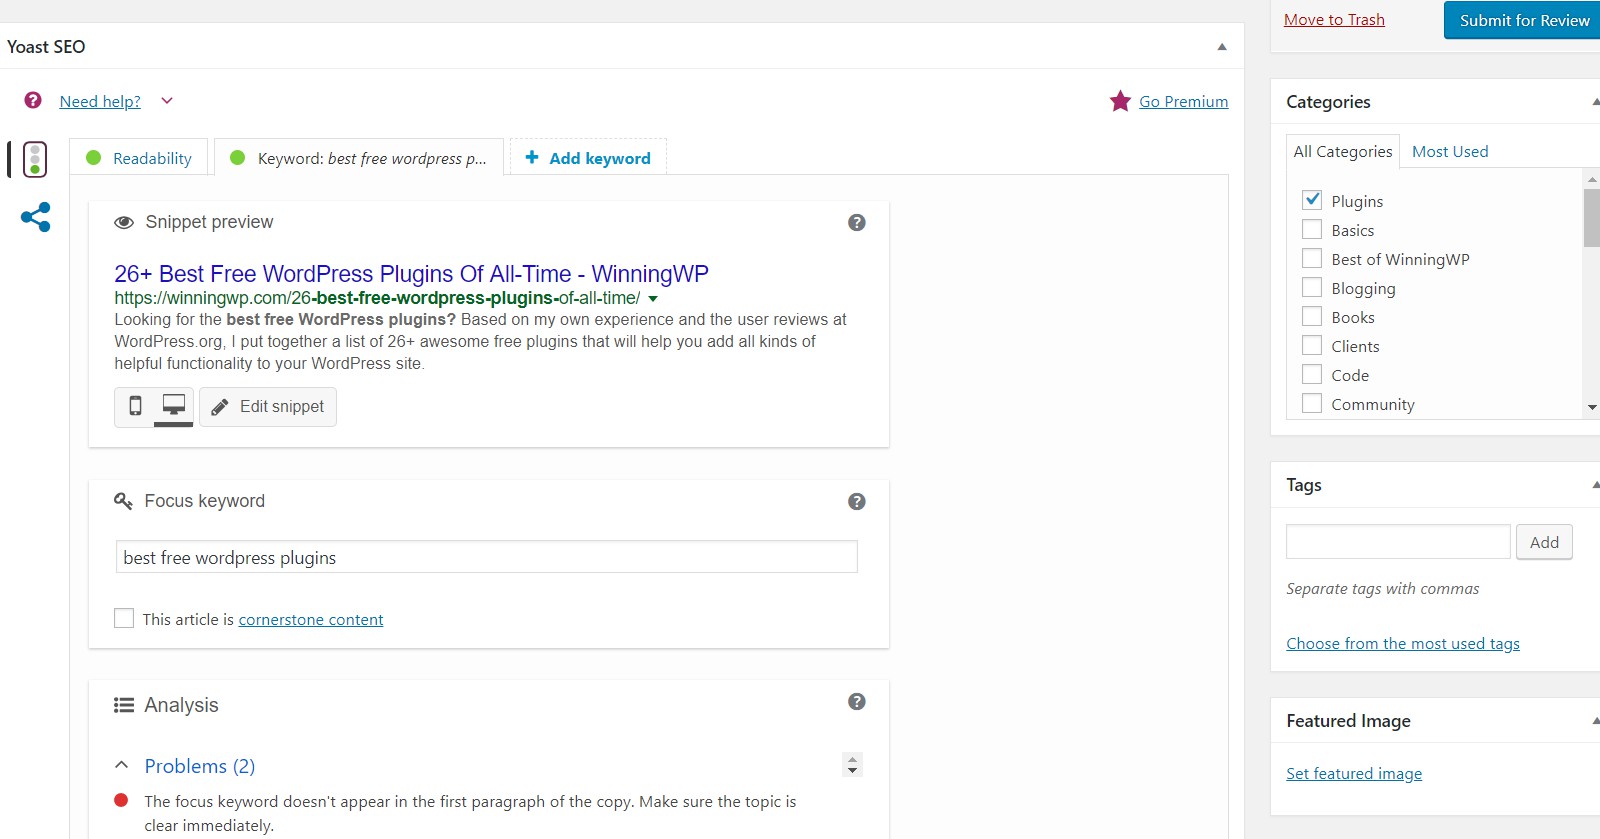Click the categories list scrollbar thumb
Screen dimensions: 1600x839
1592,217
